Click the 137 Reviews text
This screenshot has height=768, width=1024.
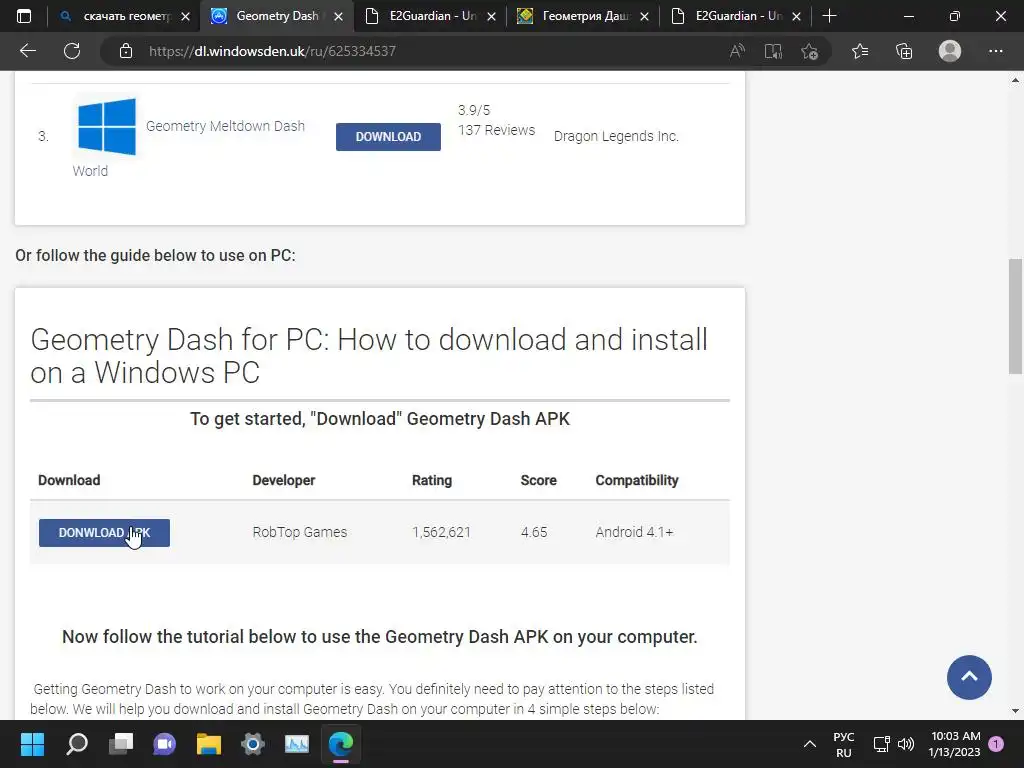[x=496, y=130]
